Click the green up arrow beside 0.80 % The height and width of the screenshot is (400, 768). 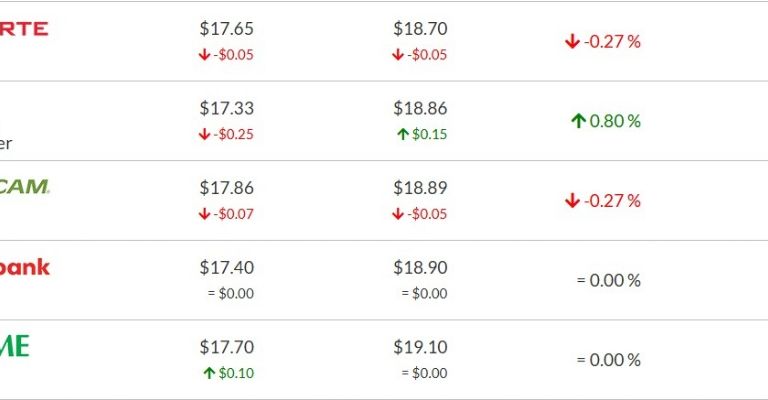(577, 121)
